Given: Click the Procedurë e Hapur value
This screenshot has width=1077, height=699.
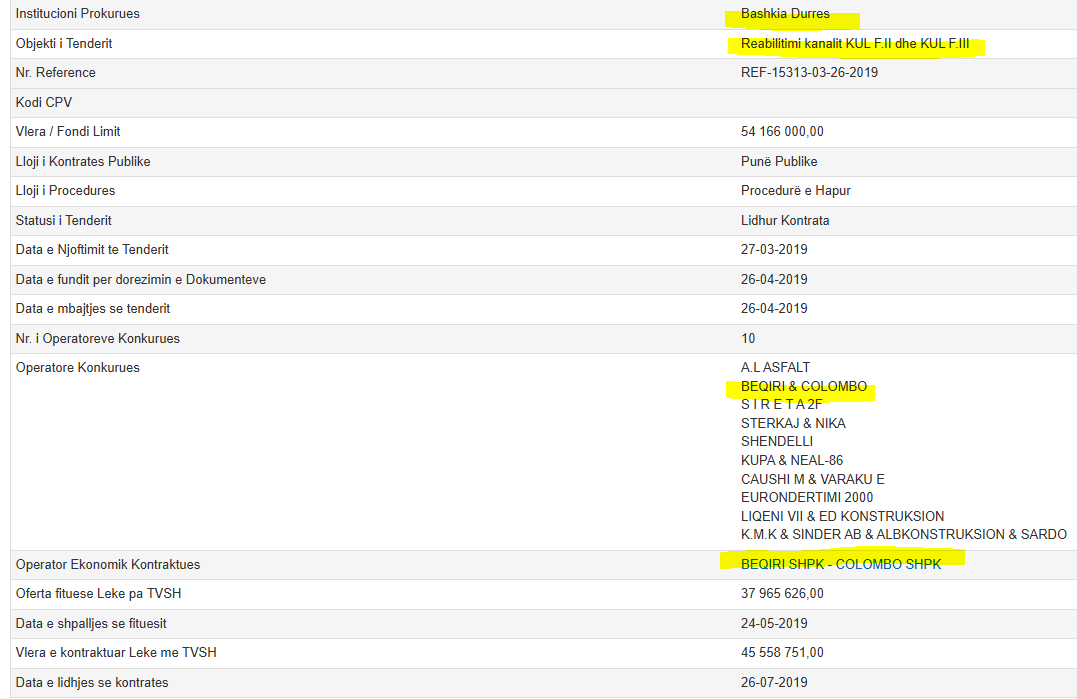Looking at the screenshot, I should click(x=796, y=191).
